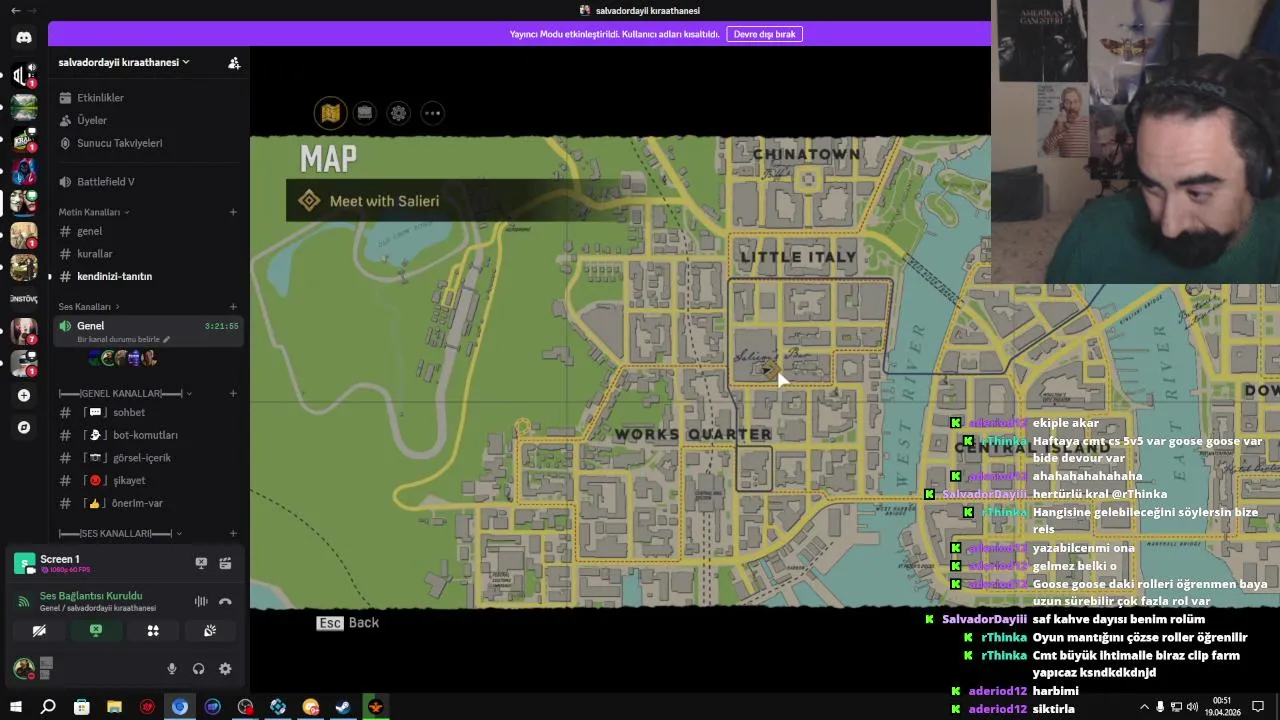Click Bir kanal durumu belirle status link

(x=123, y=340)
